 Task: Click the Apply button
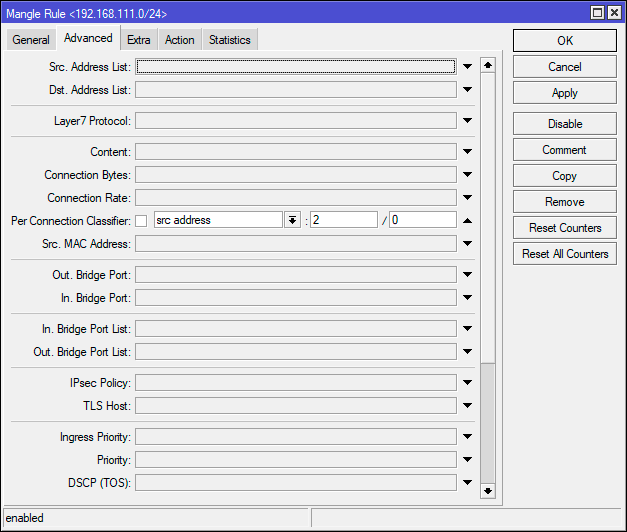click(x=564, y=93)
